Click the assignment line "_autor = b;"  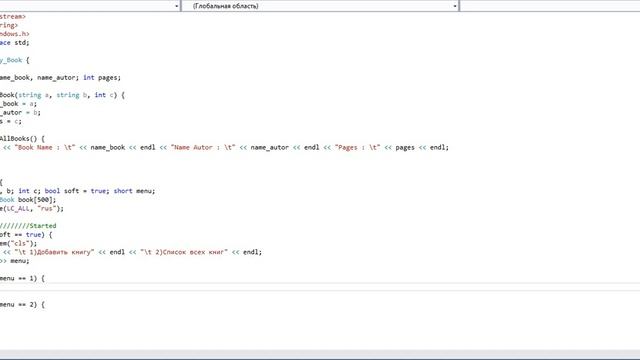[x=20, y=113]
